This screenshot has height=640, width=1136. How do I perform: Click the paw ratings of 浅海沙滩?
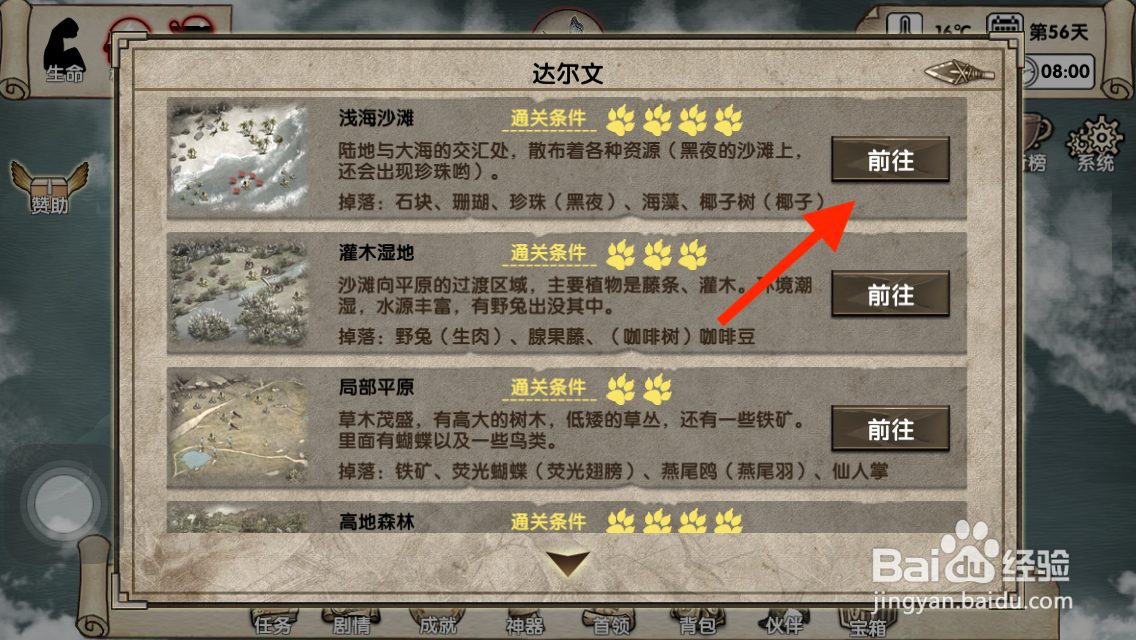[674, 120]
